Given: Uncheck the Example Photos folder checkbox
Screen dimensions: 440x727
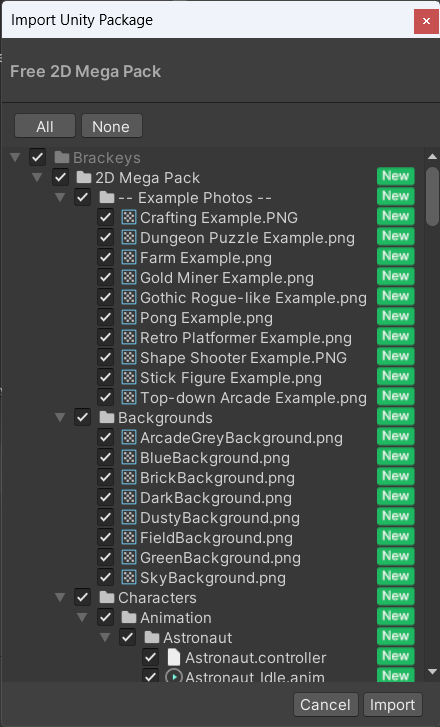Looking at the screenshot, I should pyautogui.click(x=83, y=197).
